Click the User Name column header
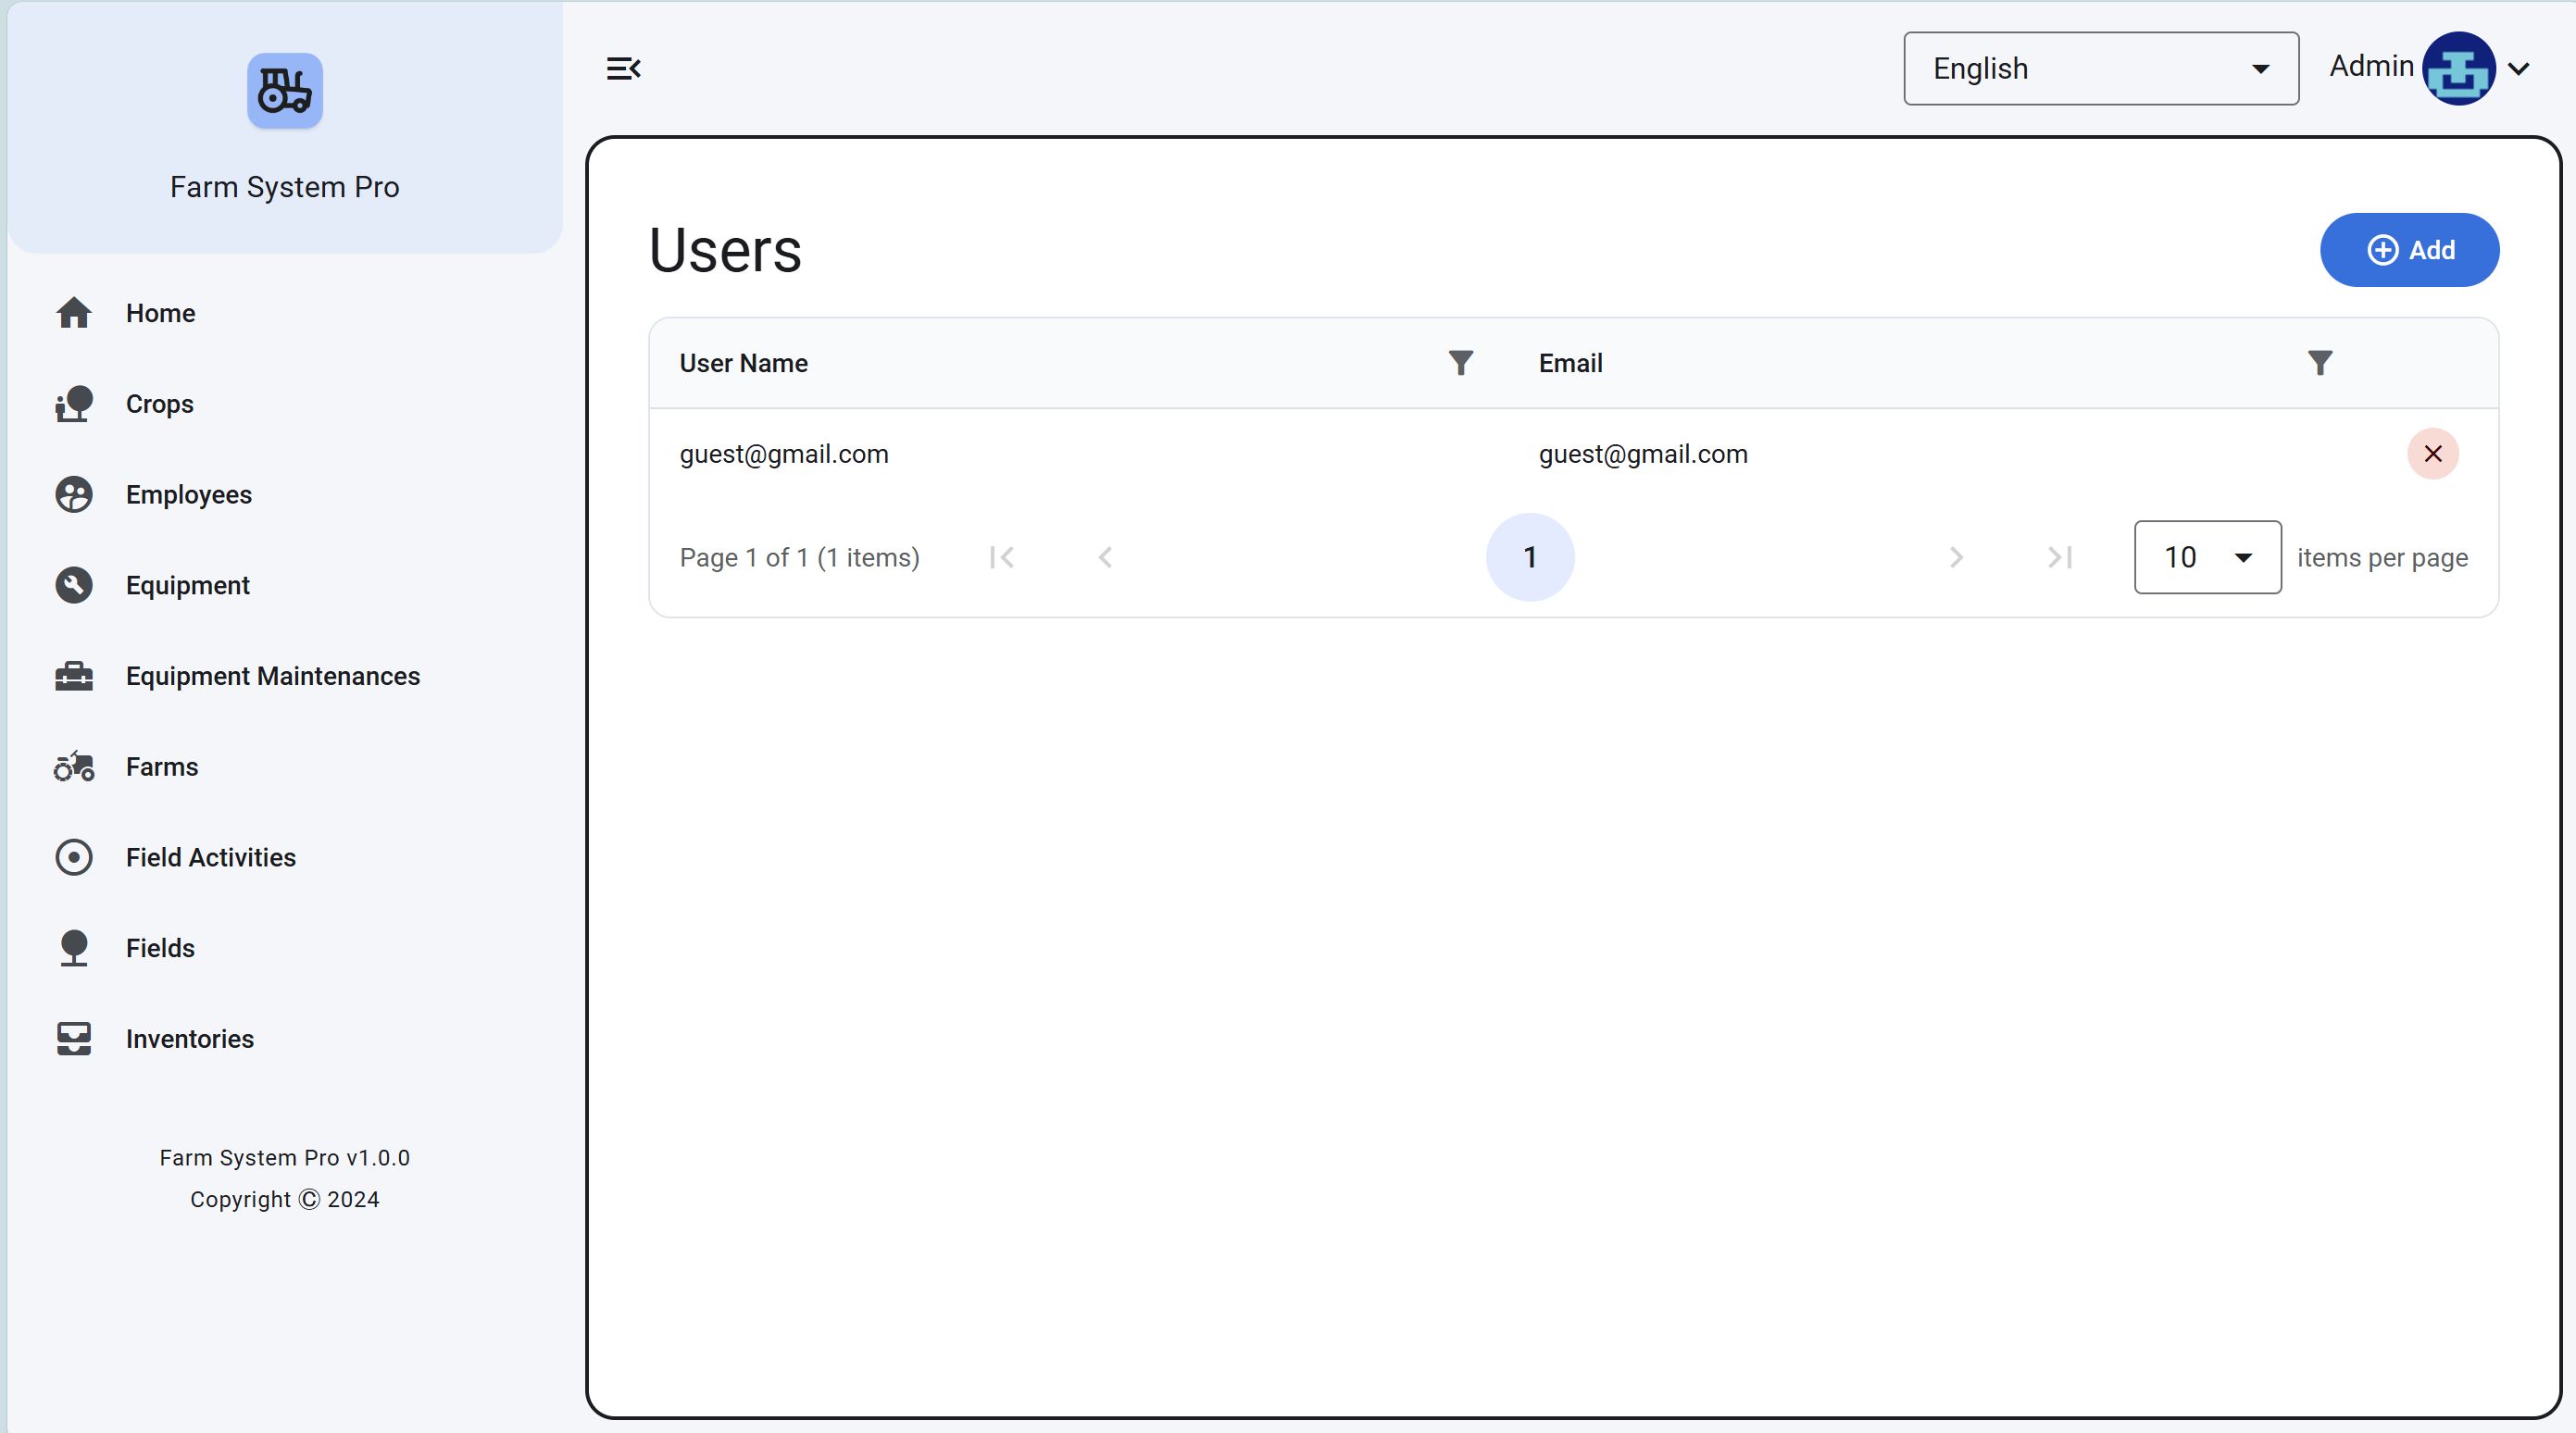2576x1433 pixels. tap(743, 363)
